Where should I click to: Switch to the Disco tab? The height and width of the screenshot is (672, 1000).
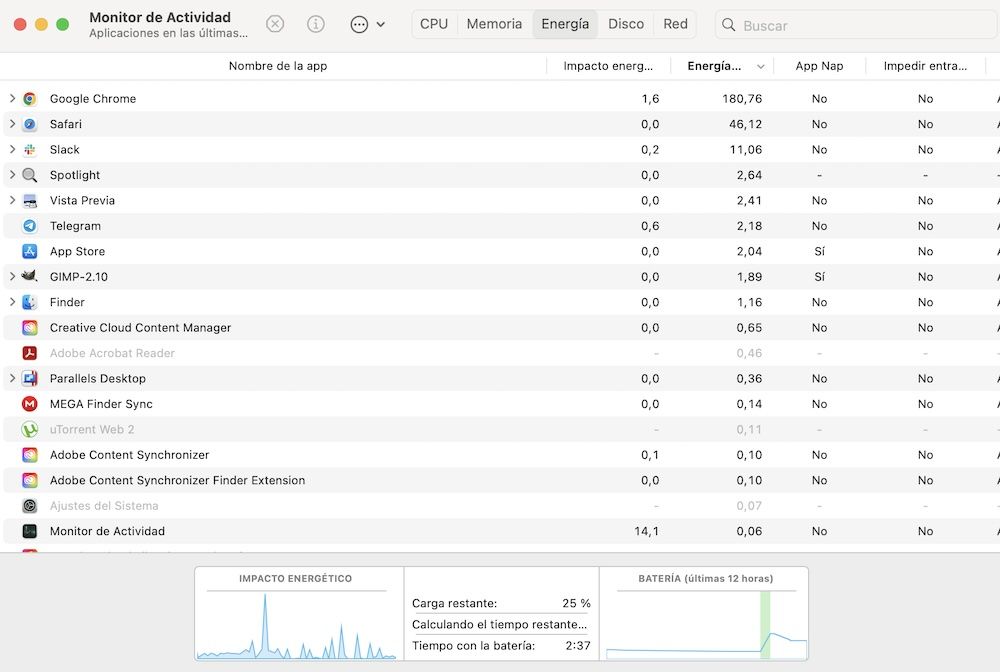pos(627,24)
